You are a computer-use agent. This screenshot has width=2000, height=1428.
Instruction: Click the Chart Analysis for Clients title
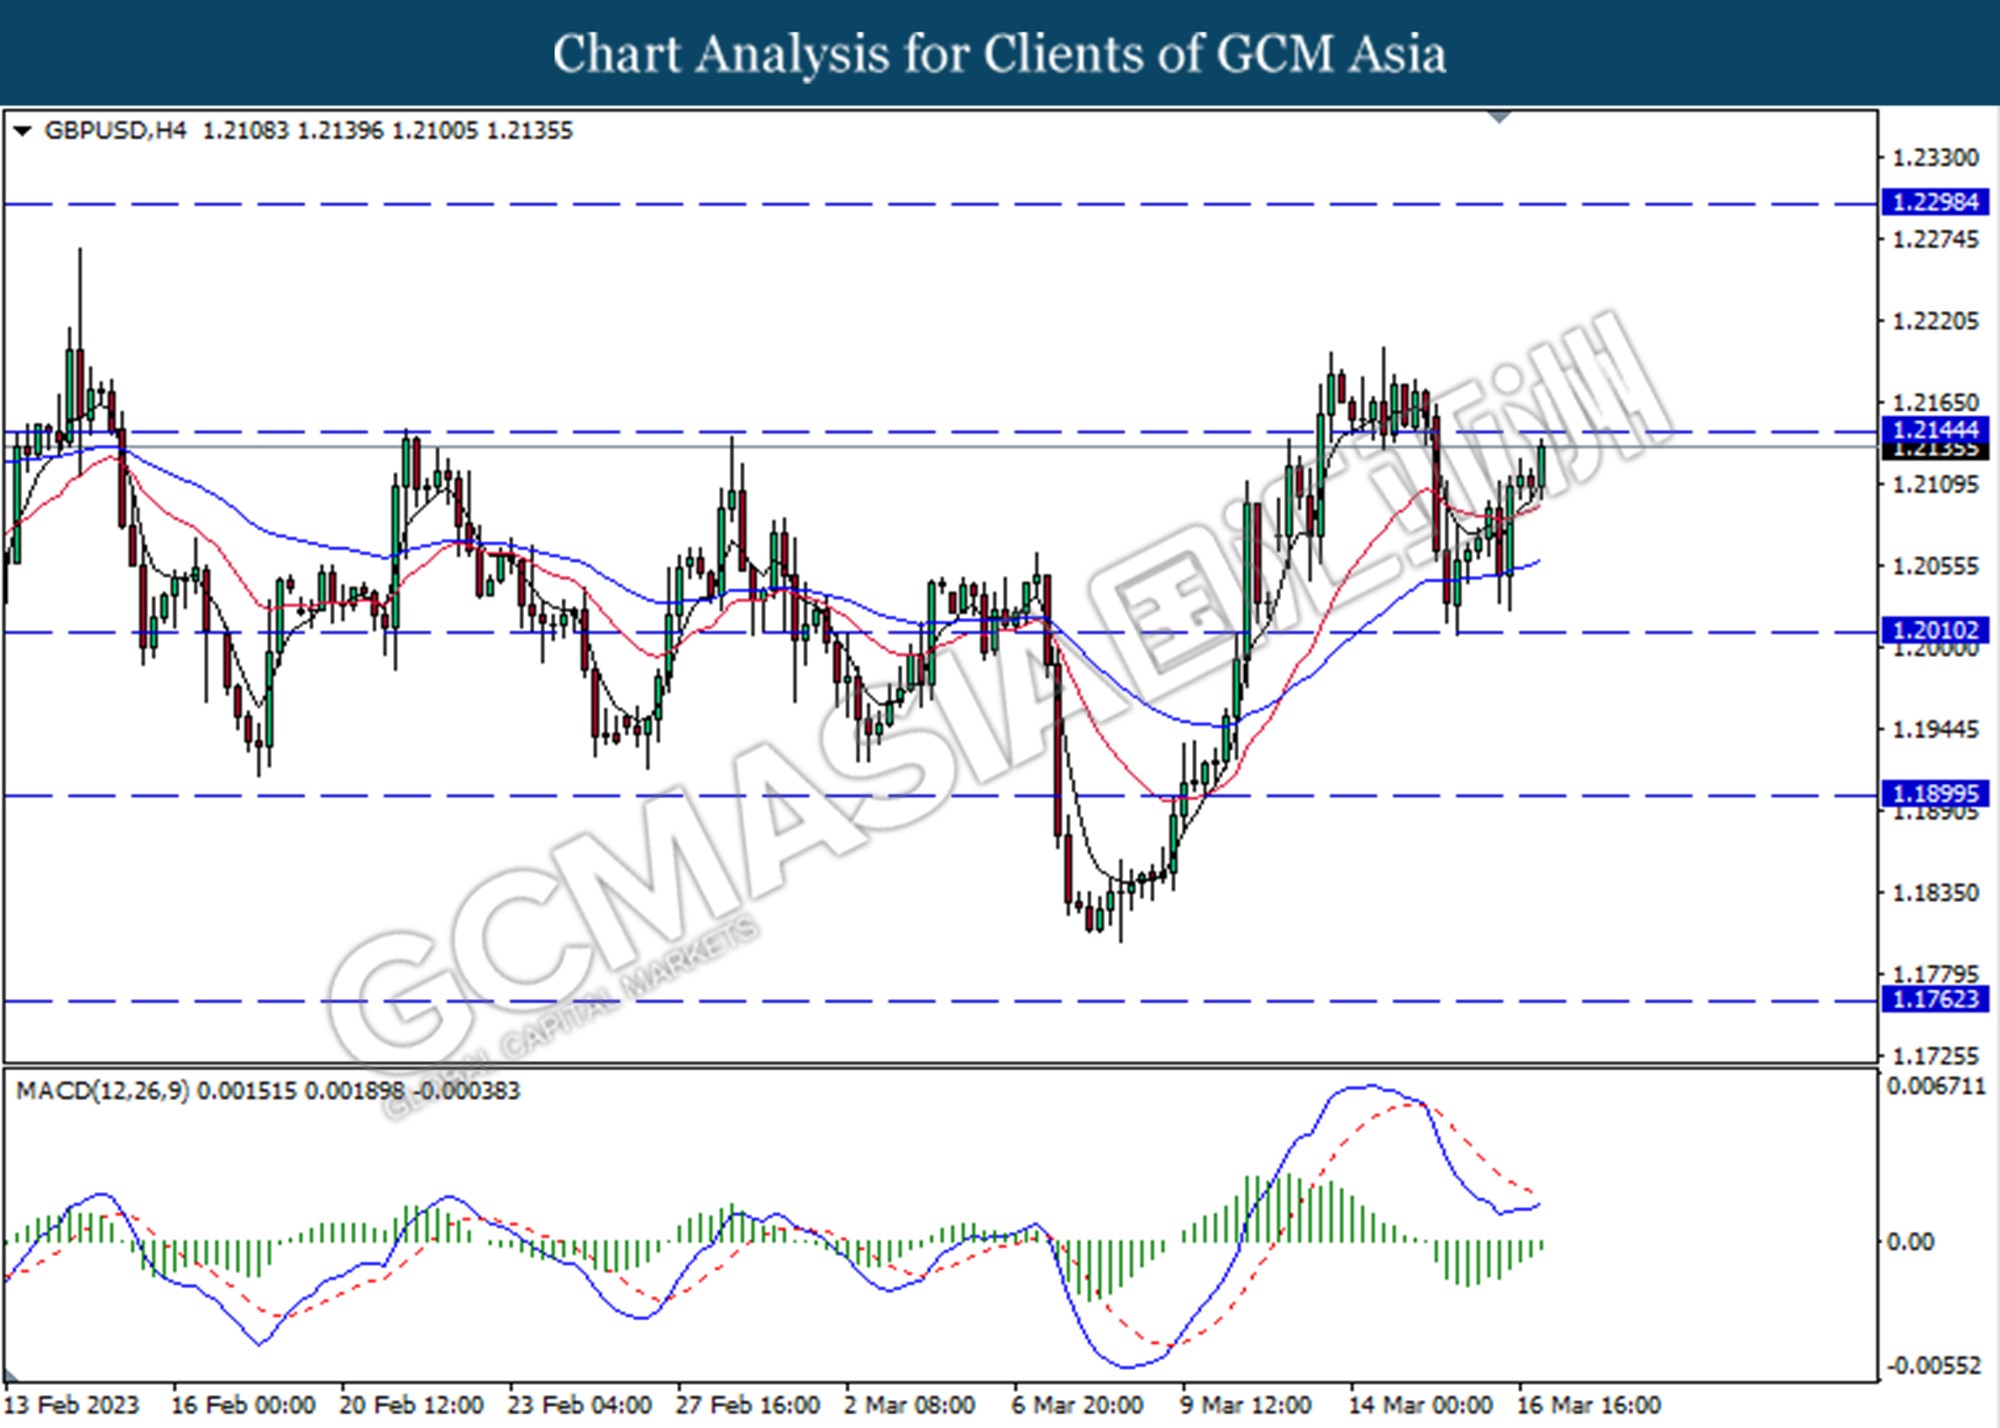click(1000, 54)
